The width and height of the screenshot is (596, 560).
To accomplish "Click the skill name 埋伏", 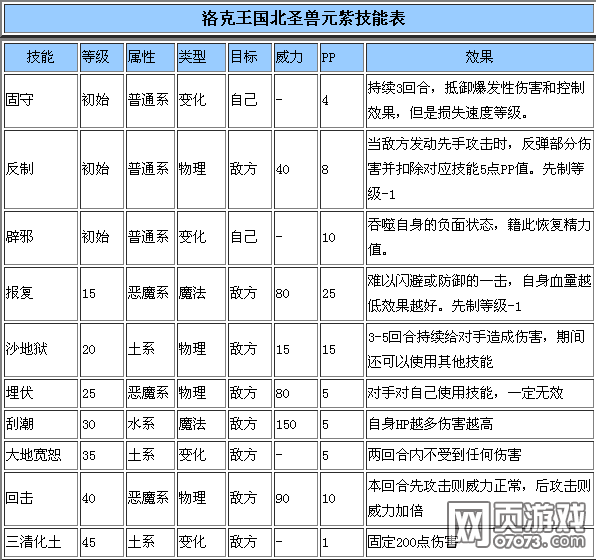I will [19, 393].
